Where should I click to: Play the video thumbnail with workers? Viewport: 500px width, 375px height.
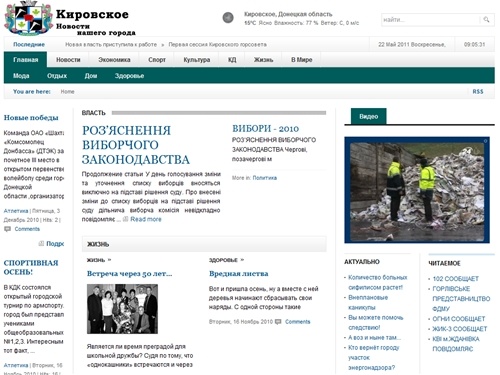click(x=417, y=190)
